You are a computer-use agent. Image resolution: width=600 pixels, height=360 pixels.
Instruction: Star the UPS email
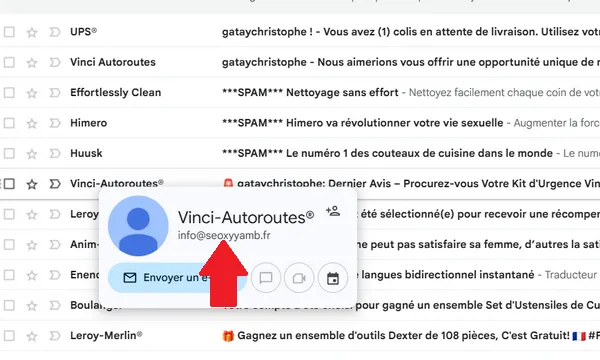(x=32, y=32)
